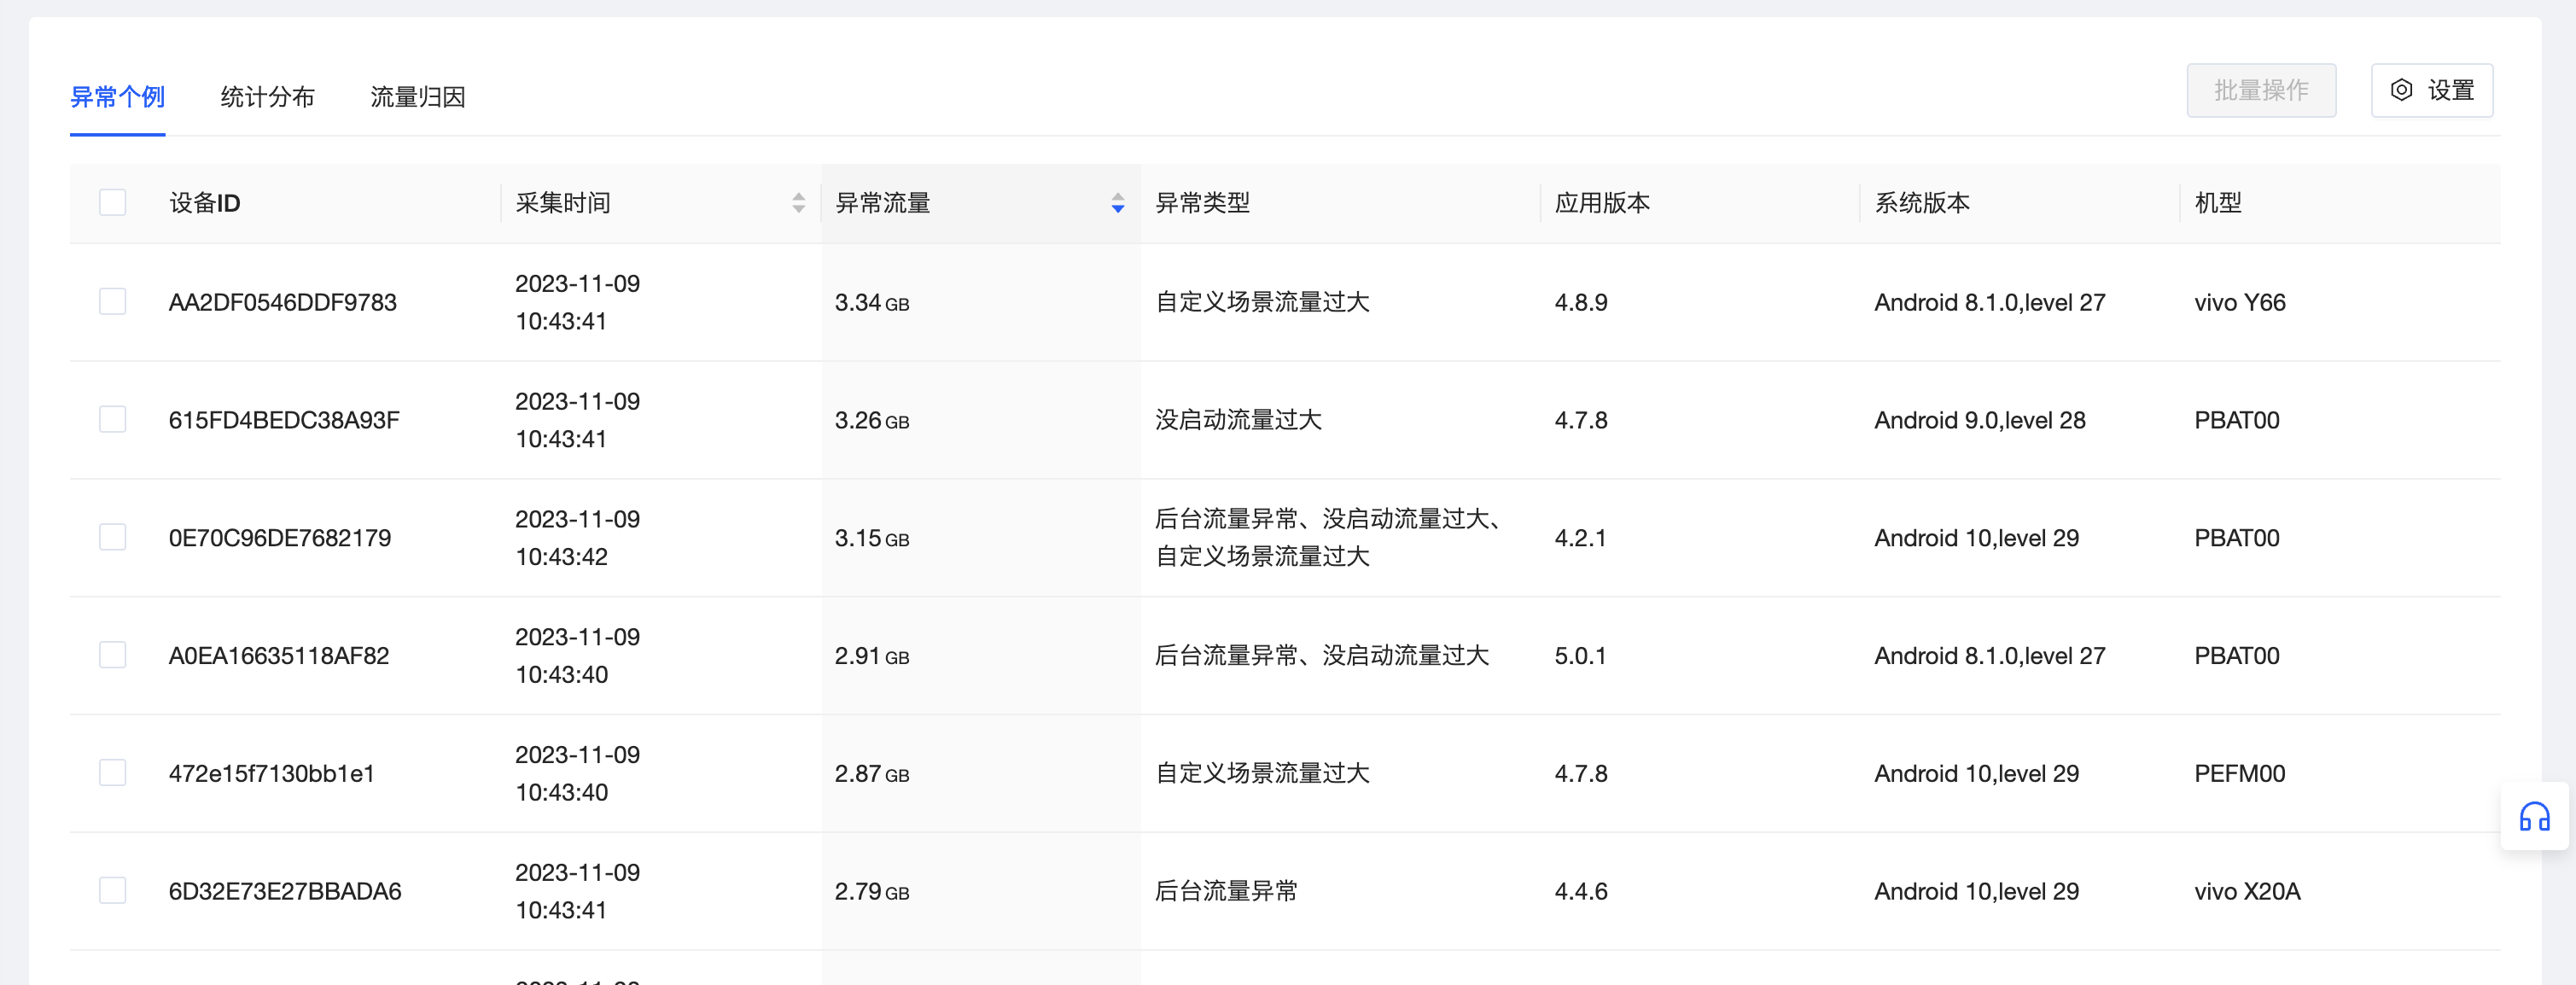Switch to the 统计分布 tab
The width and height of the screenshot is (2576, 985).
267,97
